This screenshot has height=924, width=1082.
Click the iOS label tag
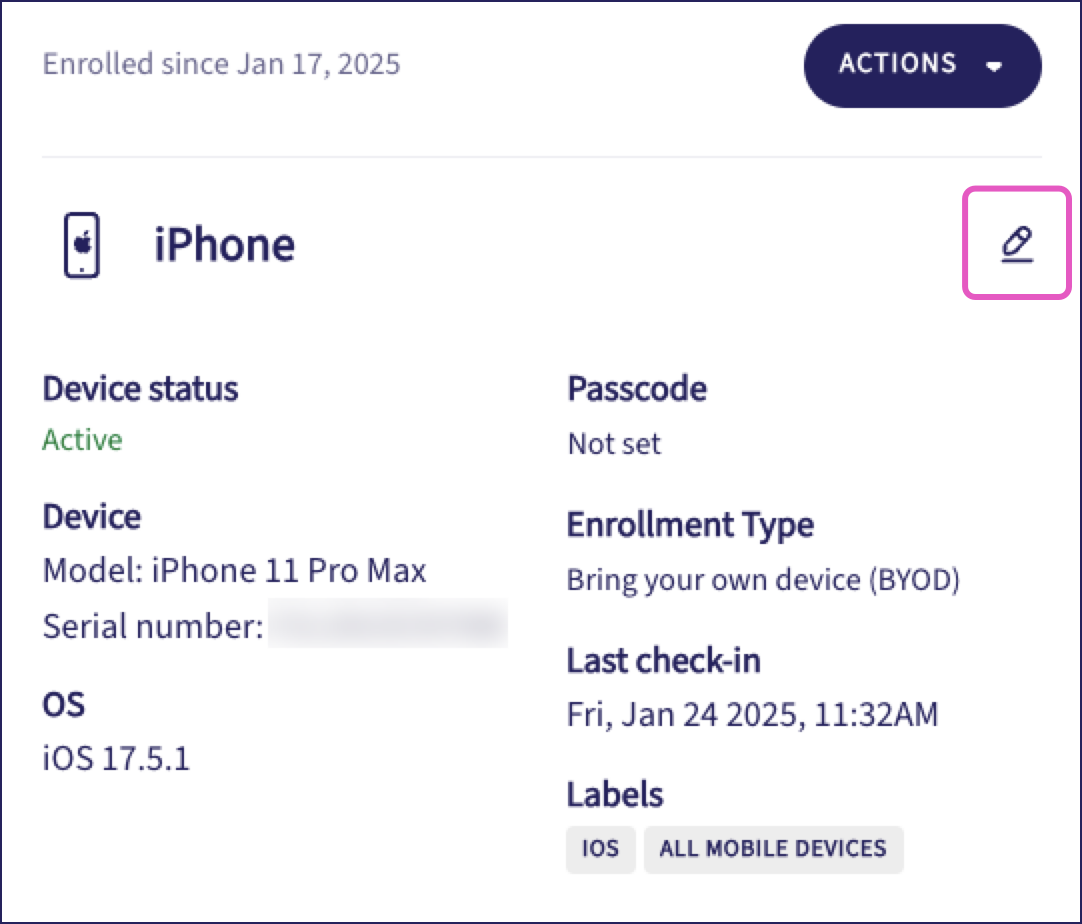600,849
